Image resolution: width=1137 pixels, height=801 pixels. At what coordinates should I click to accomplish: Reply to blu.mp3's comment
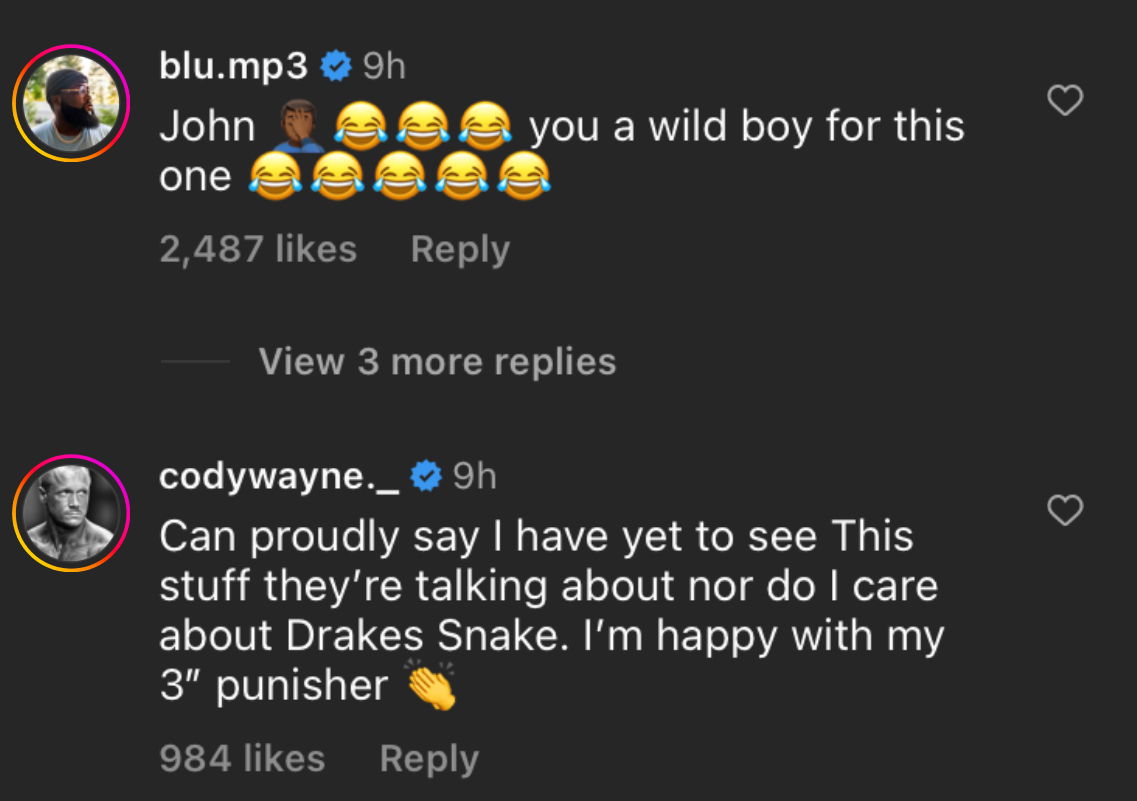pyautogui.click(x=459, y=249)
